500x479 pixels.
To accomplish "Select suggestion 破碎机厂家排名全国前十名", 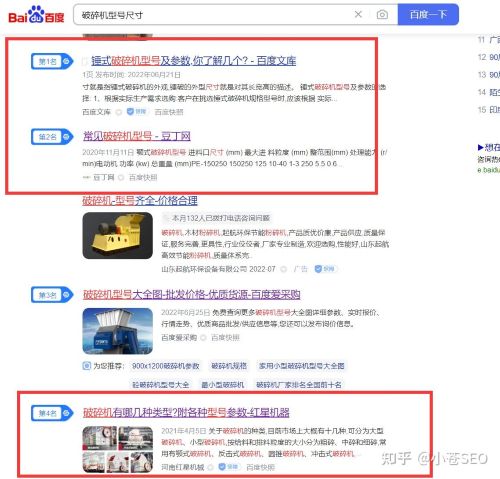I will point(299,385).
